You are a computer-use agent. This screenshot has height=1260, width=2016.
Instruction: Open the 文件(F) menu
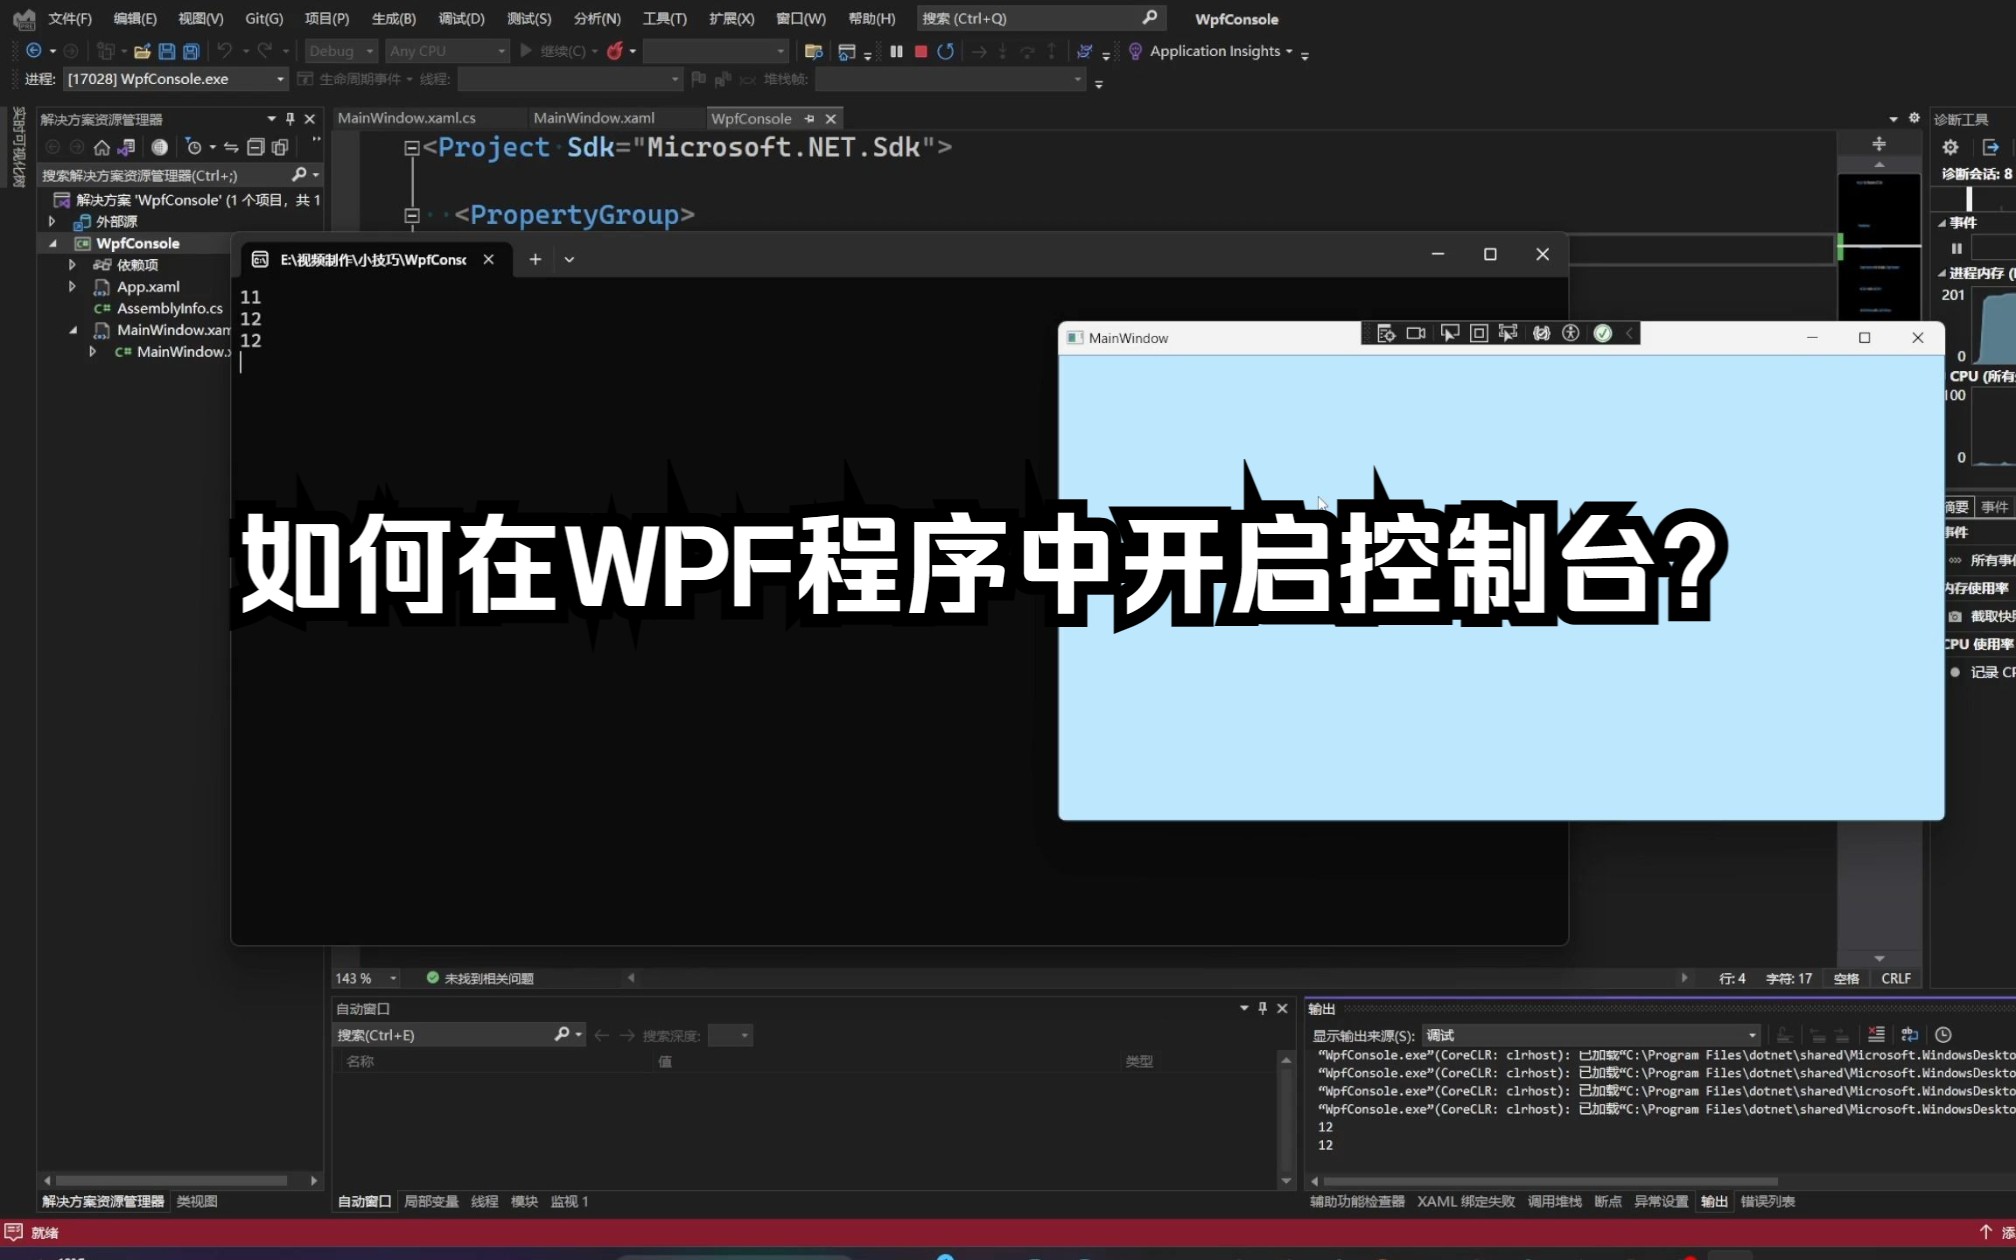[x=70, y=18]
